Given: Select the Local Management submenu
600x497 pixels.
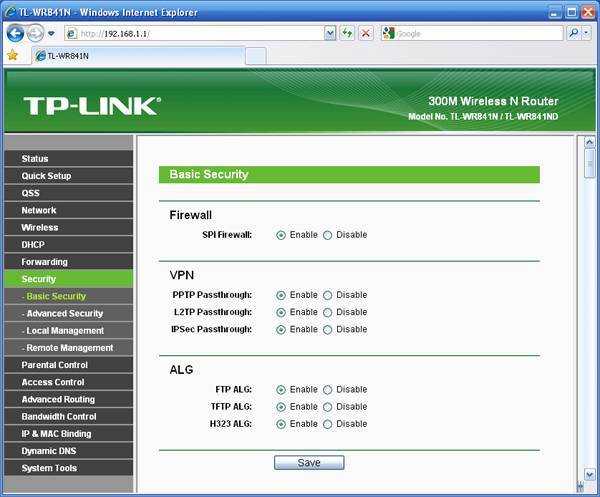Looking at the screenshot, I should [69, 331].
